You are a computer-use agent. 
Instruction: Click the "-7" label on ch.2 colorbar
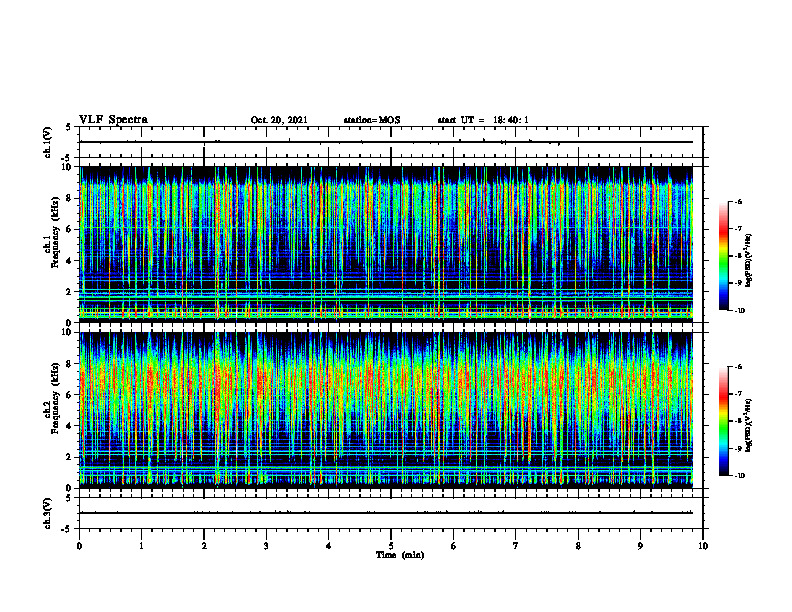(738, 394)
